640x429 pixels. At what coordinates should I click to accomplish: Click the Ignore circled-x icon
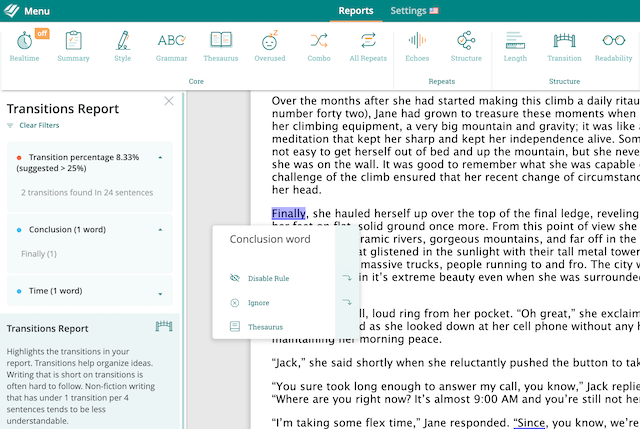(x=235, y=302)
